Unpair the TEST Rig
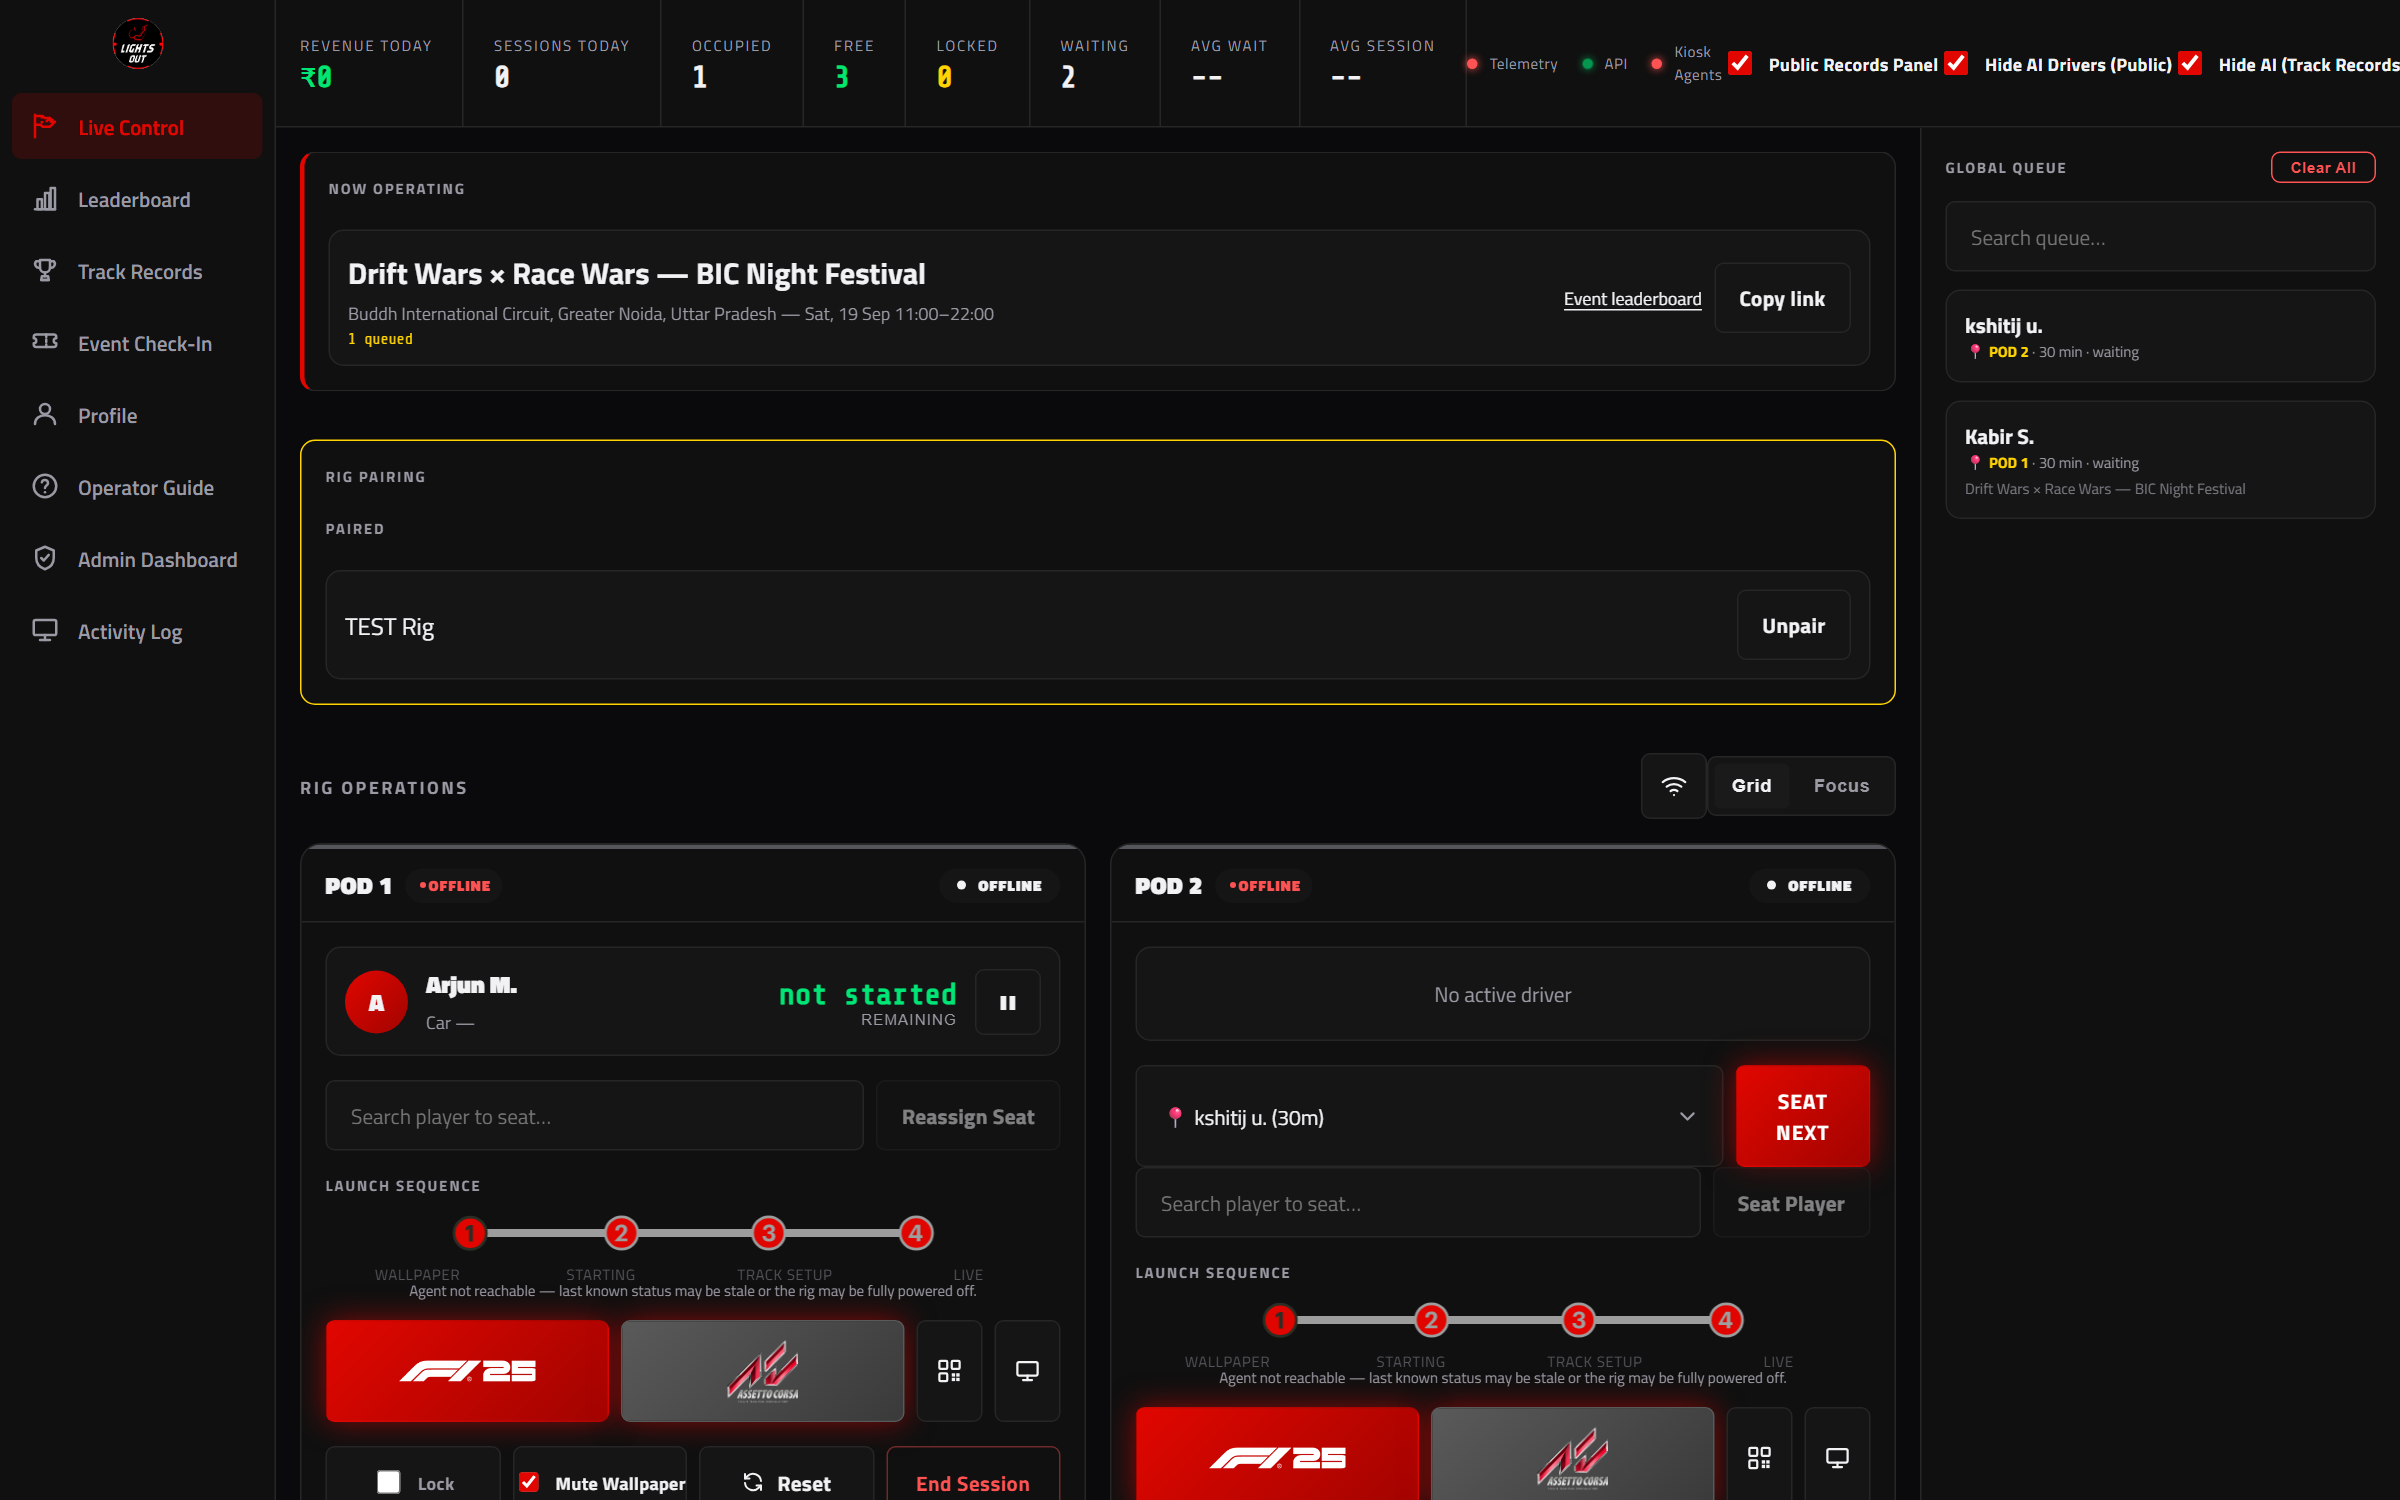The height and width of the screenshot is (1500, 2400). 1793,625
